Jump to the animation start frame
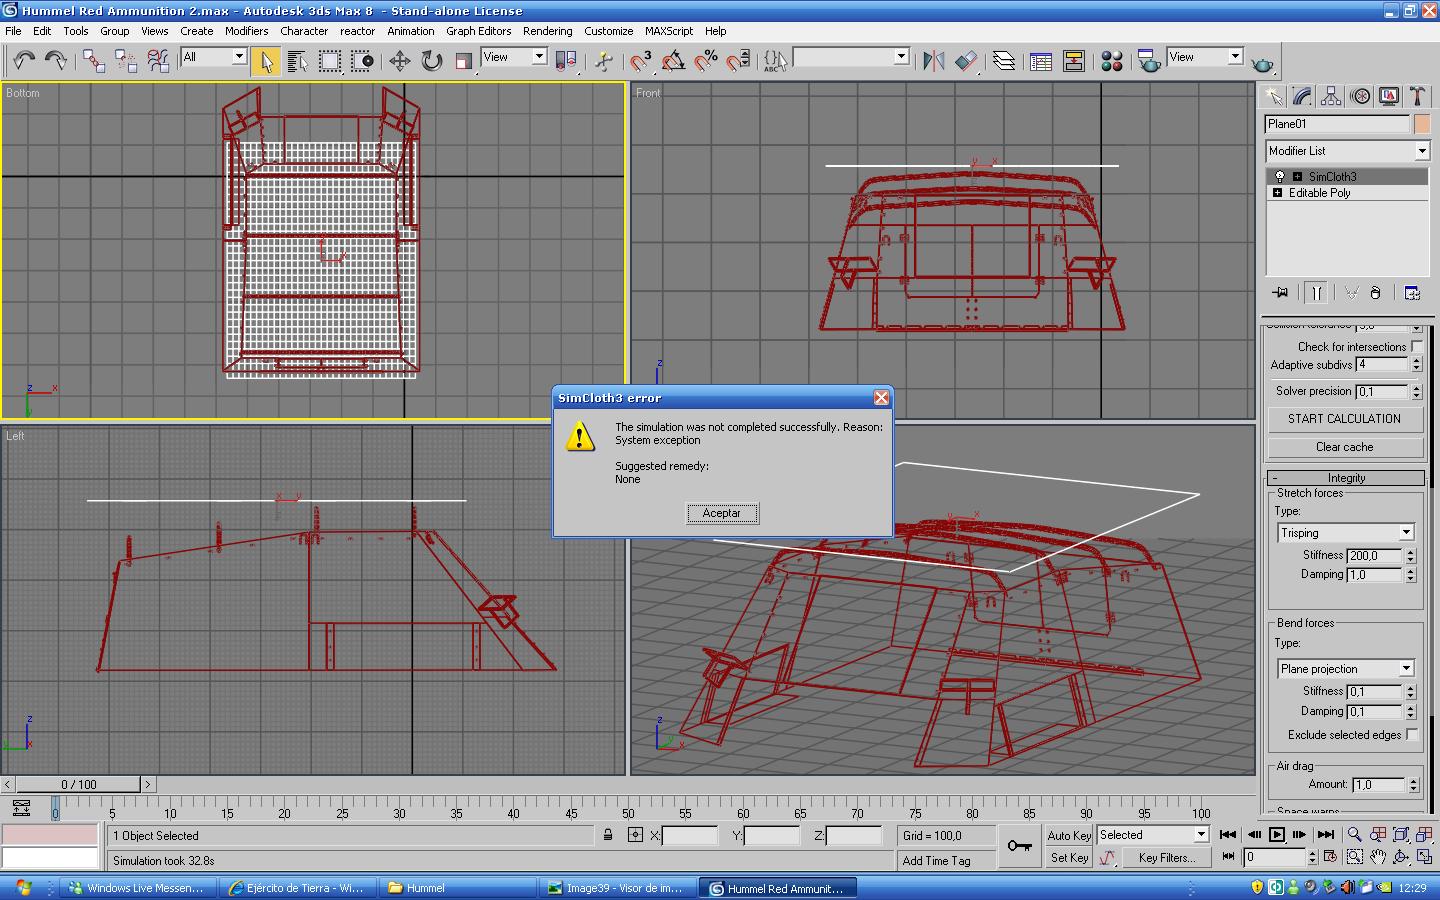 point(1228,835)
